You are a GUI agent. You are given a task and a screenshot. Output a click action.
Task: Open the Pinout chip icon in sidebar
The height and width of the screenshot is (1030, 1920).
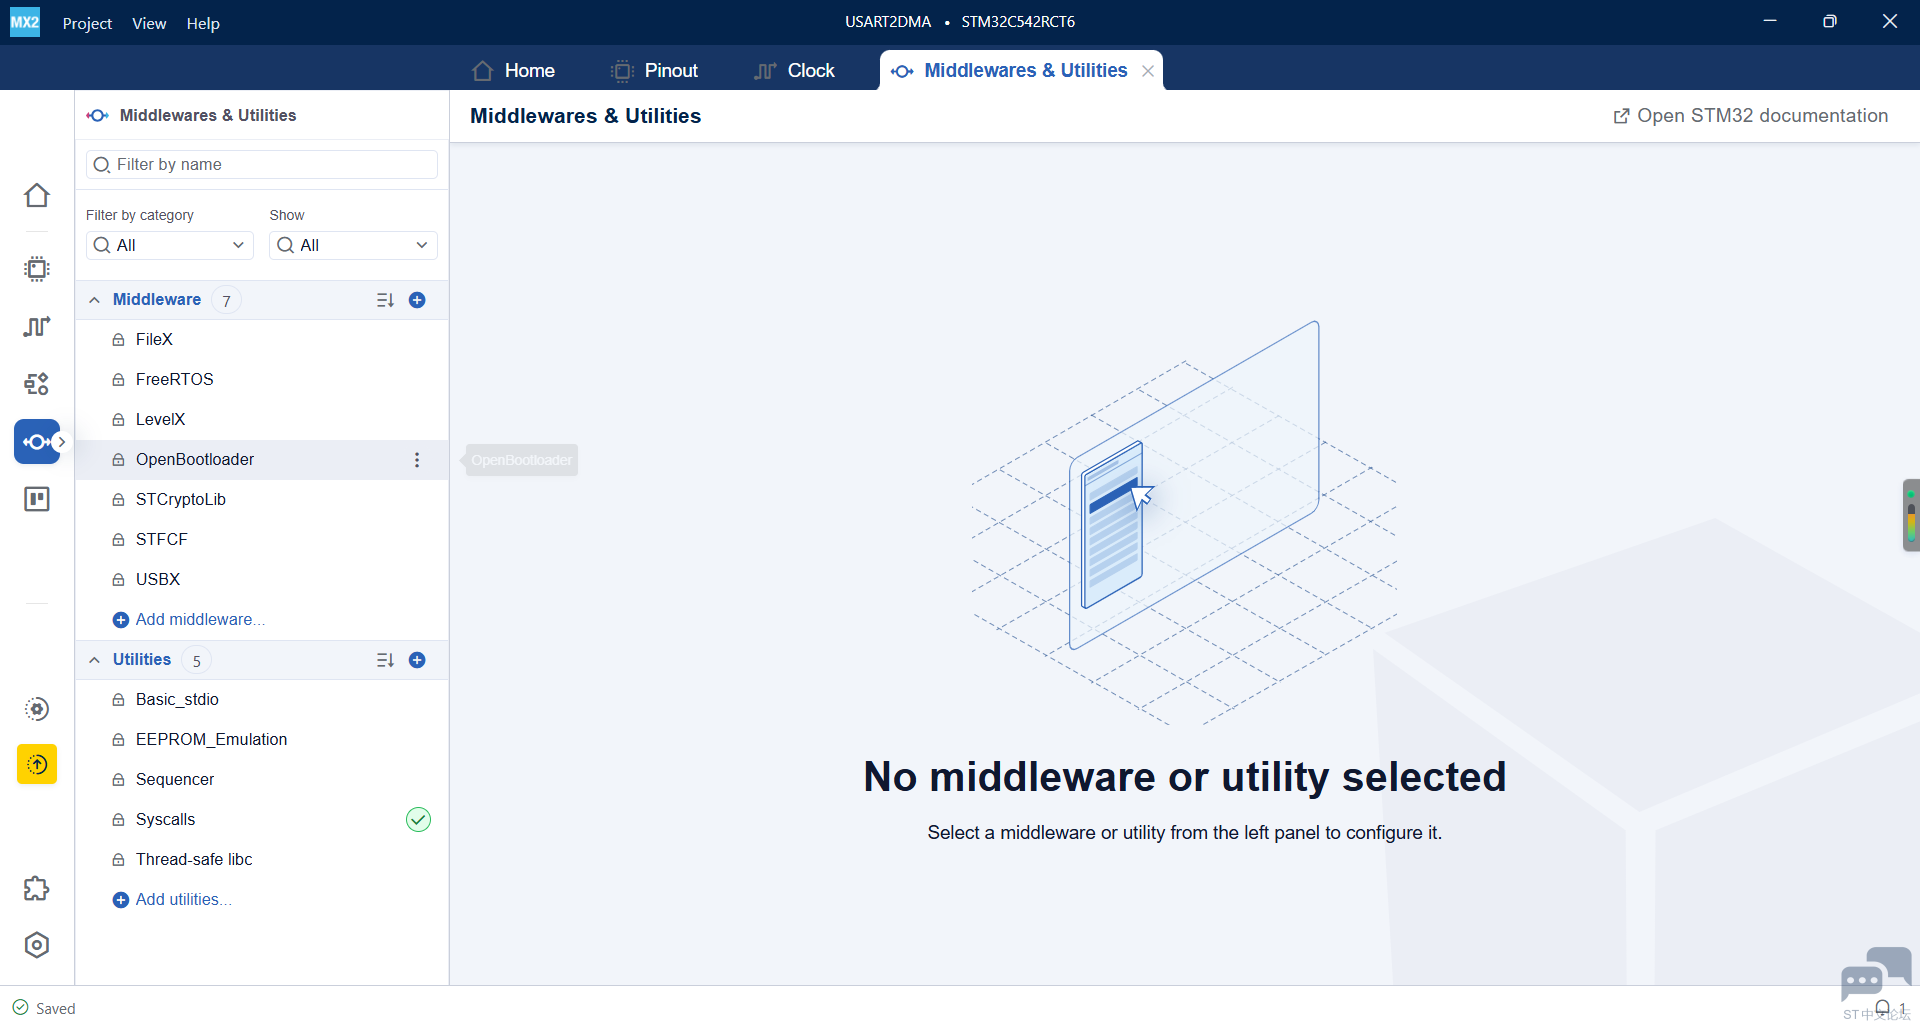click(x=37, y=269)
